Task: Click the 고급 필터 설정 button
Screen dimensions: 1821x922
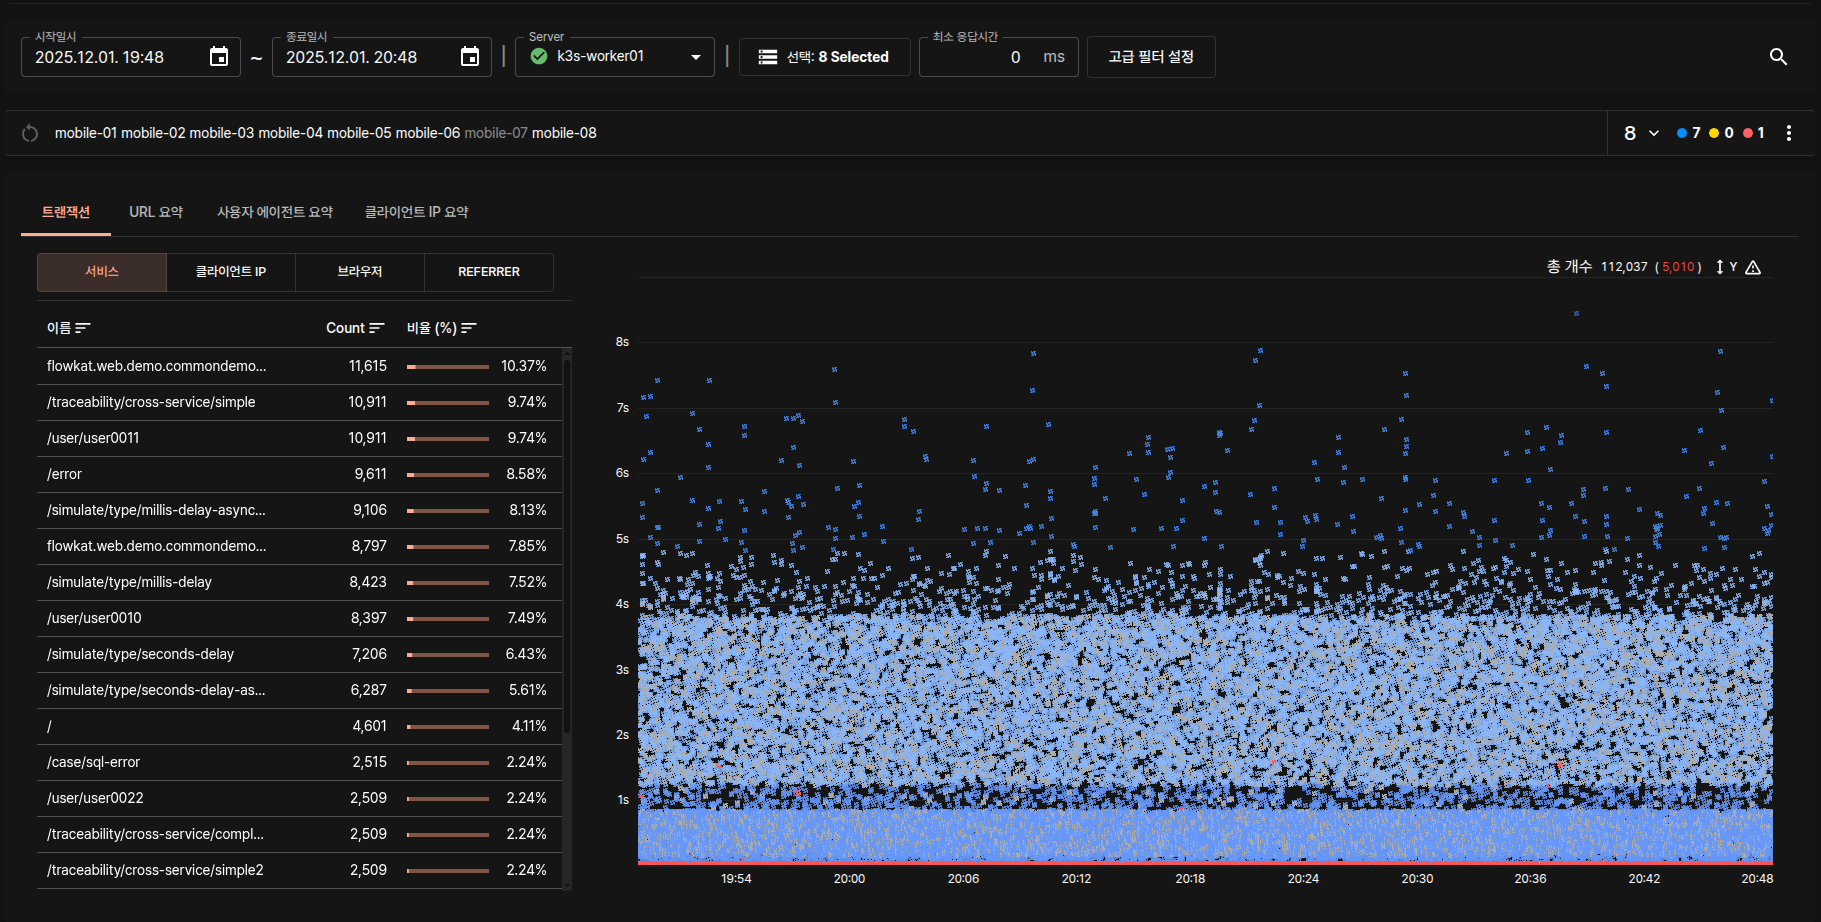Action: coord(1150,57)
